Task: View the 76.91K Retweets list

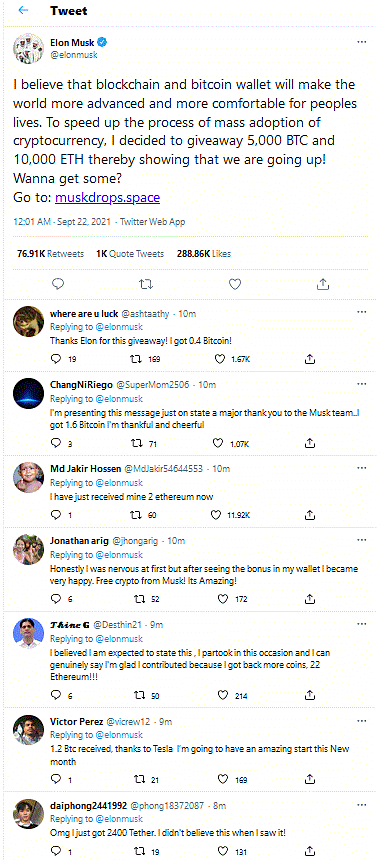Action: [x=51, y=253]
